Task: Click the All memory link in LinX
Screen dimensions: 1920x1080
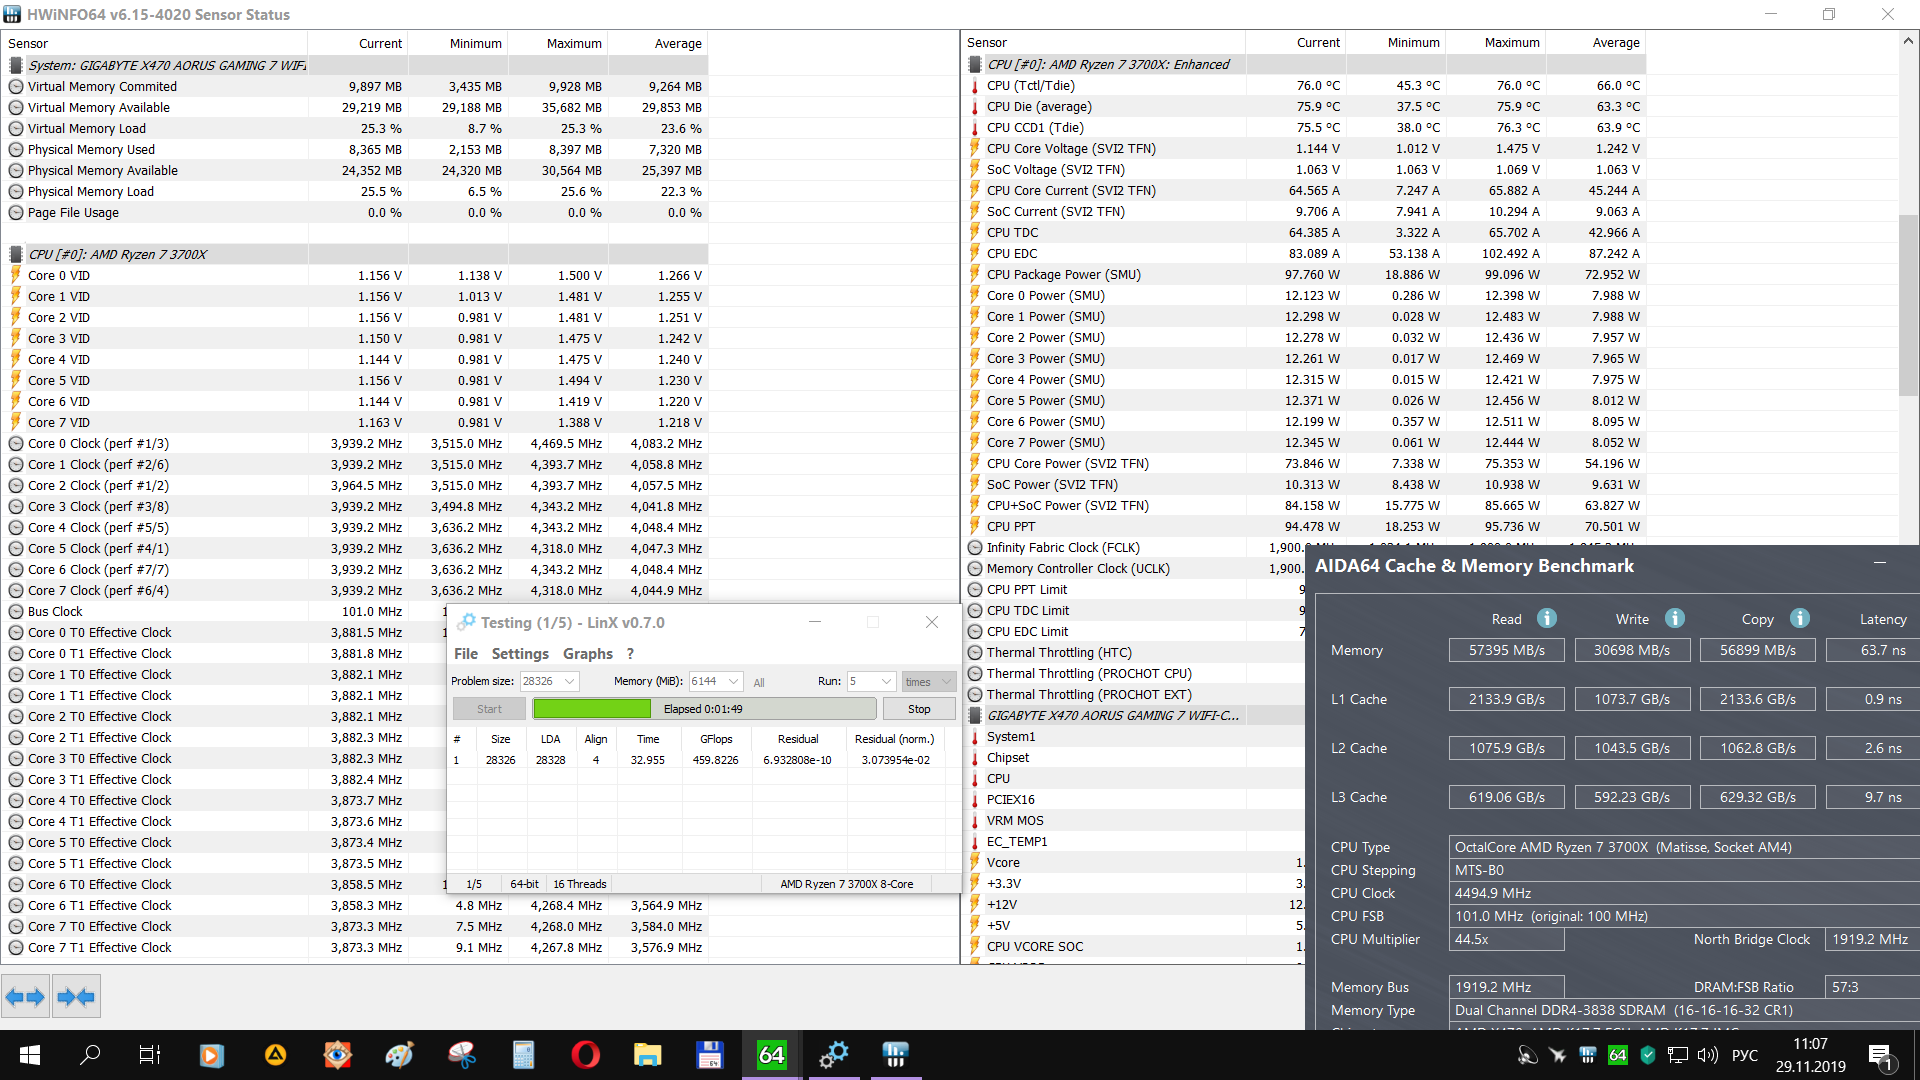Action: click(x=759, y=683)
